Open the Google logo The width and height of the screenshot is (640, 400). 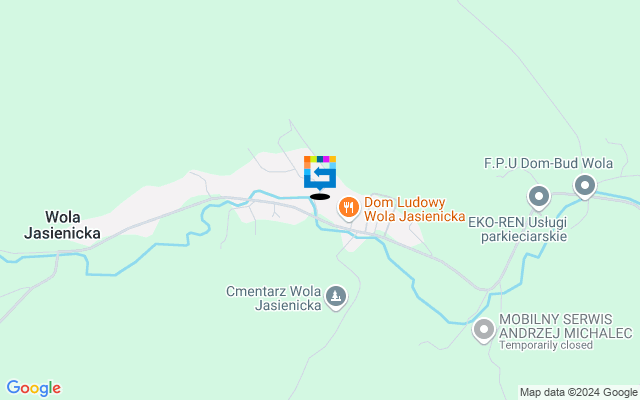click(x=33, y=388)
